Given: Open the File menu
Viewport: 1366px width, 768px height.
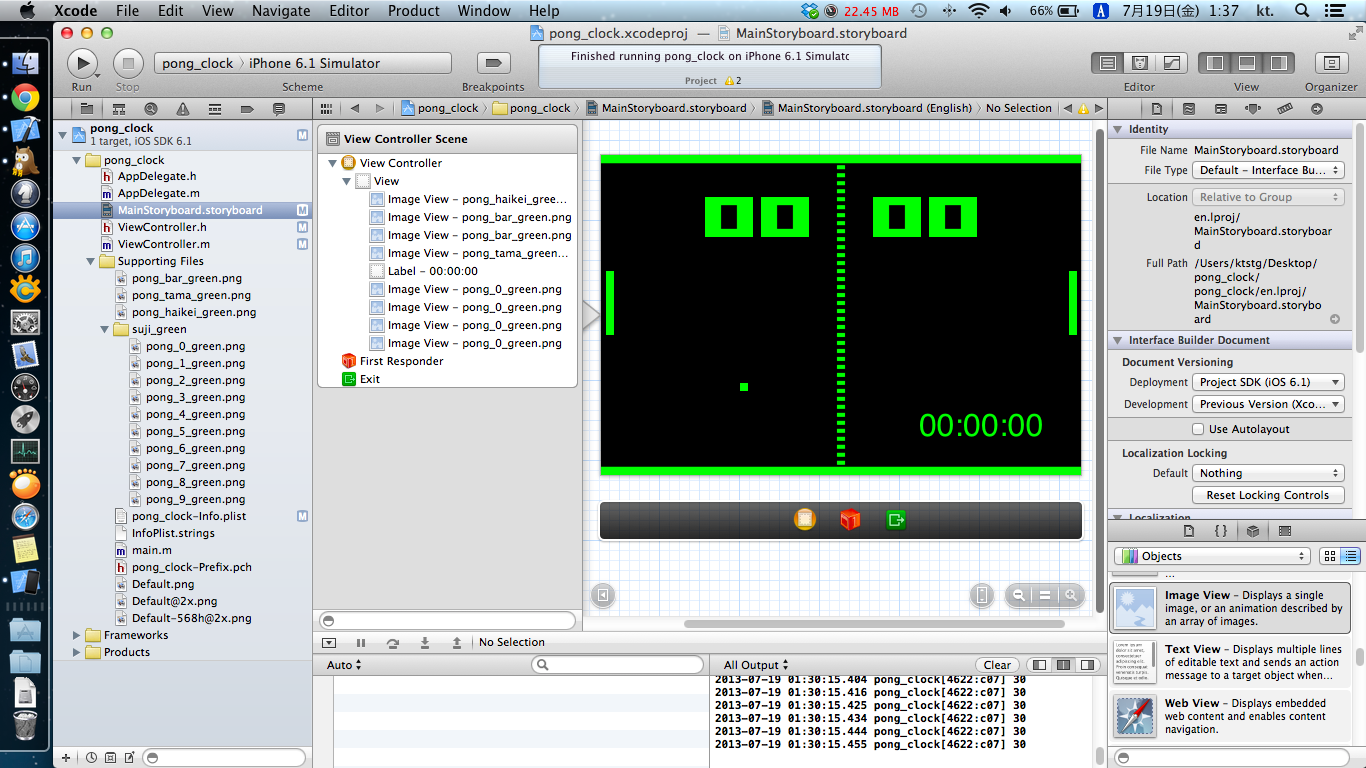Looking at the screenshot, I should [127, 11].
